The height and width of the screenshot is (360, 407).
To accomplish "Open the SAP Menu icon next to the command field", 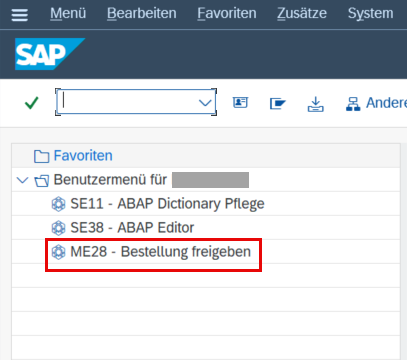I will click(x=240, y=102).
